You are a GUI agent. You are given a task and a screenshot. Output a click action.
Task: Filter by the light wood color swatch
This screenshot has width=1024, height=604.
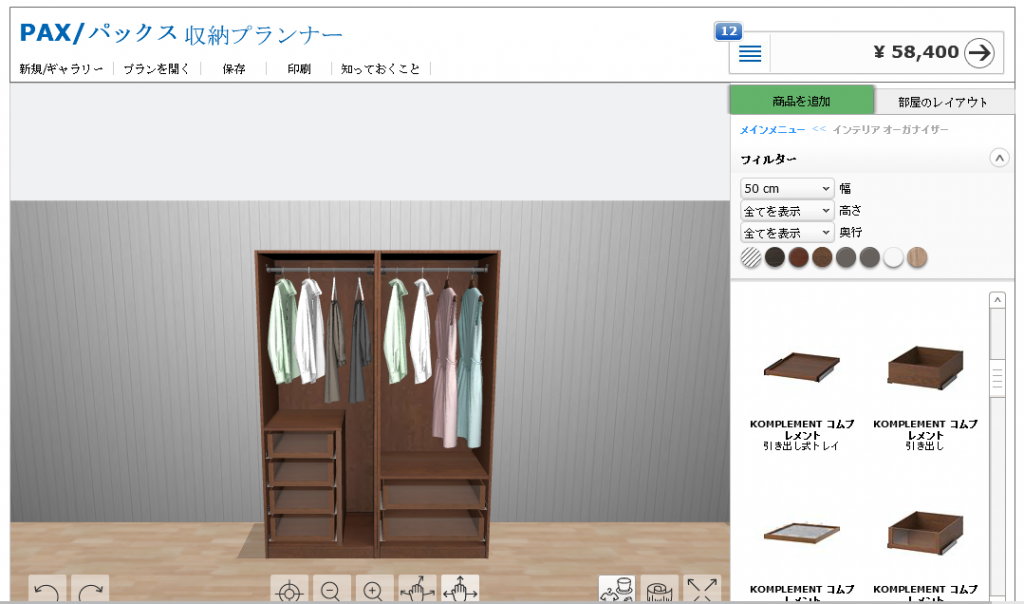point(917,258)
